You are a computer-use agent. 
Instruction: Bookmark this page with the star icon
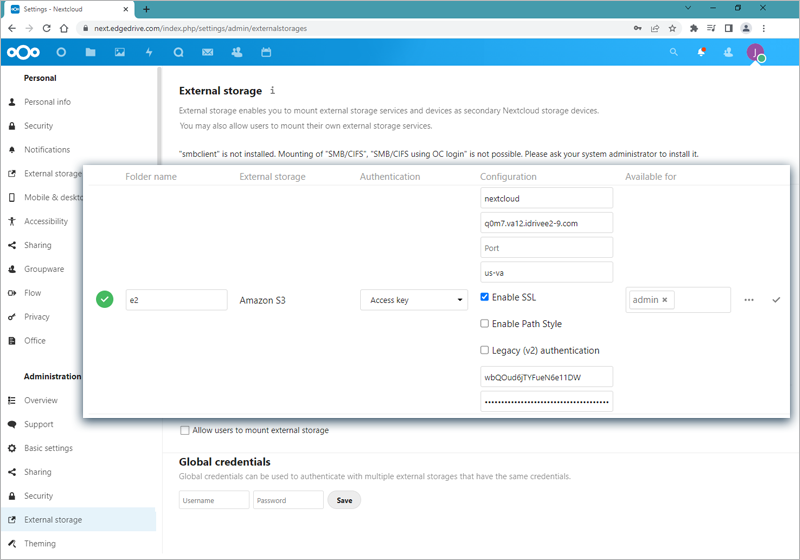coord(672,29)
